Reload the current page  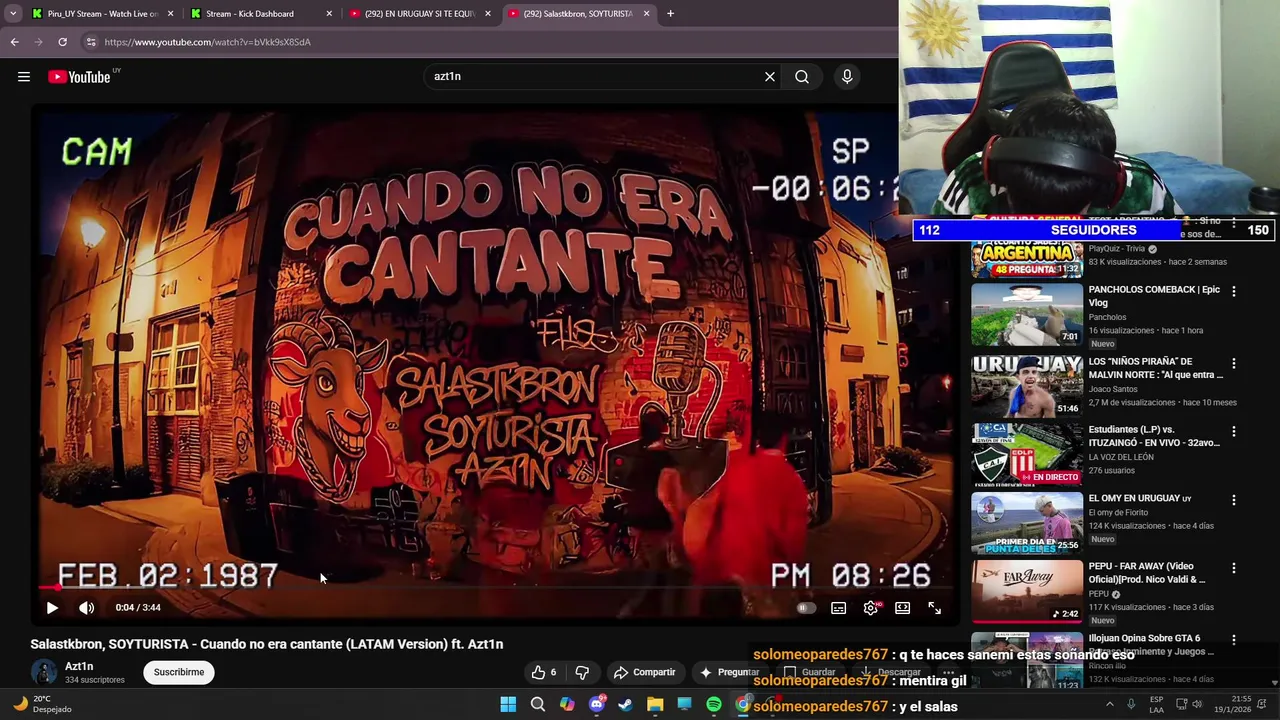coord(62,42)
